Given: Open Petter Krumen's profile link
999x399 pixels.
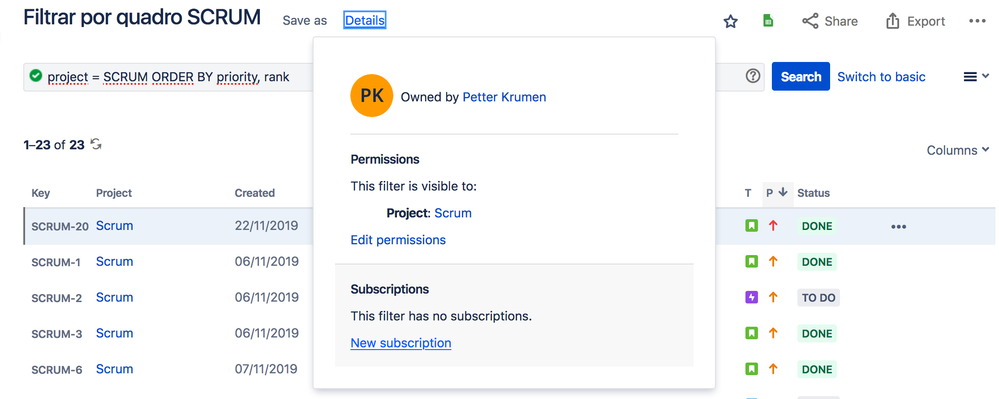Looking at the screenshot, I should click(504, 97).
